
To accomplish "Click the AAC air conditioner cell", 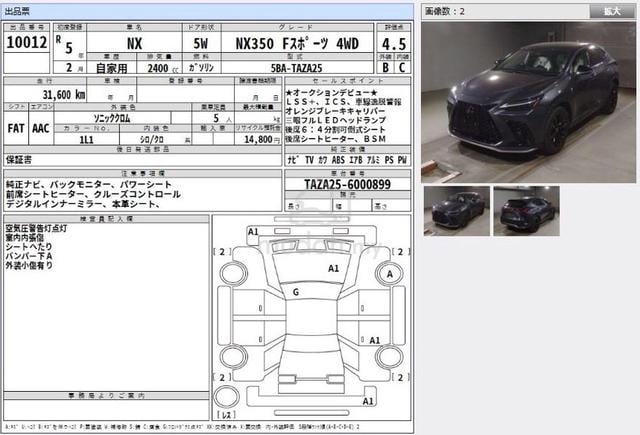I will point(41,128).
